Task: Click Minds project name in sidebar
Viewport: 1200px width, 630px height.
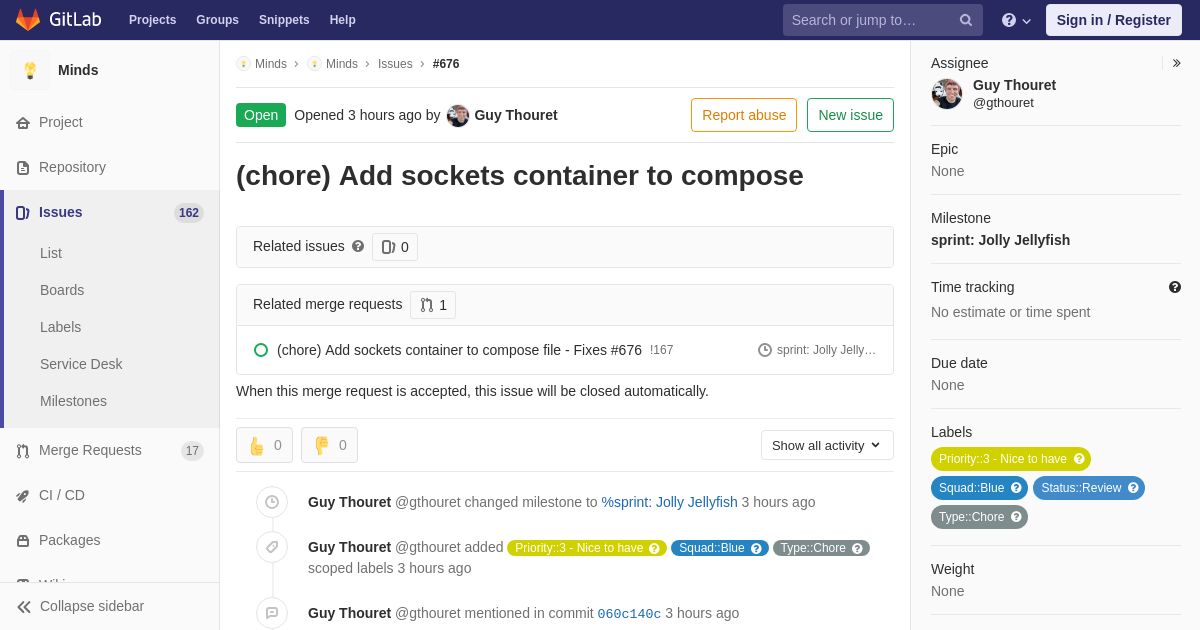Action: tap(78, 70)
